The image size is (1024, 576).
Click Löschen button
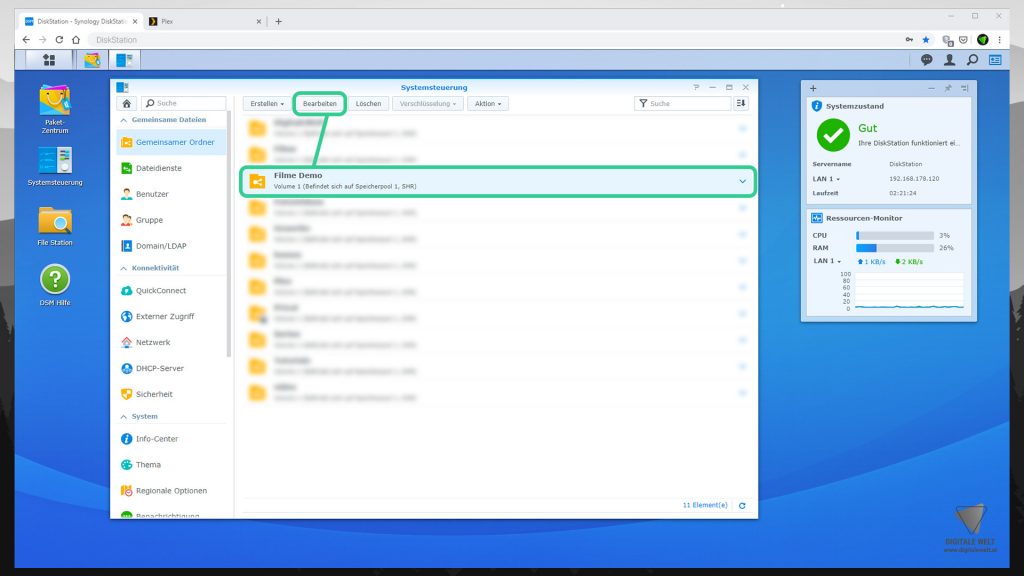(368, 104)
